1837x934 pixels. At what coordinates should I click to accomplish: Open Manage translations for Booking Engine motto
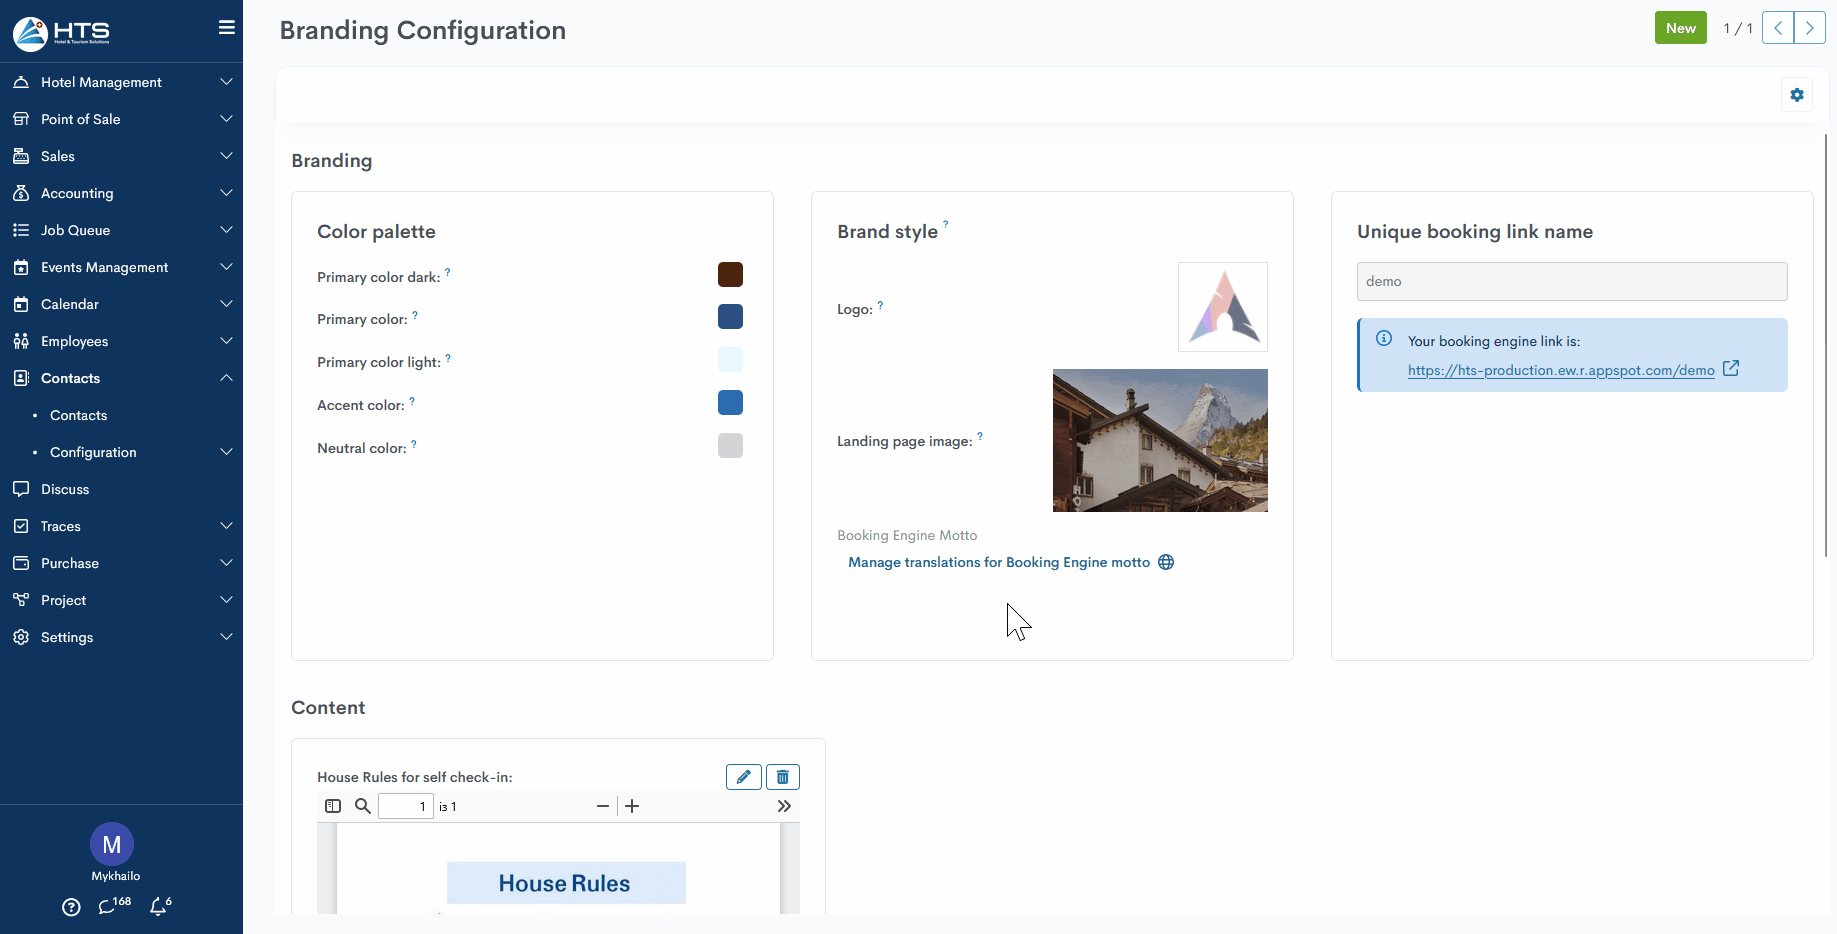[x=999, y=562]
